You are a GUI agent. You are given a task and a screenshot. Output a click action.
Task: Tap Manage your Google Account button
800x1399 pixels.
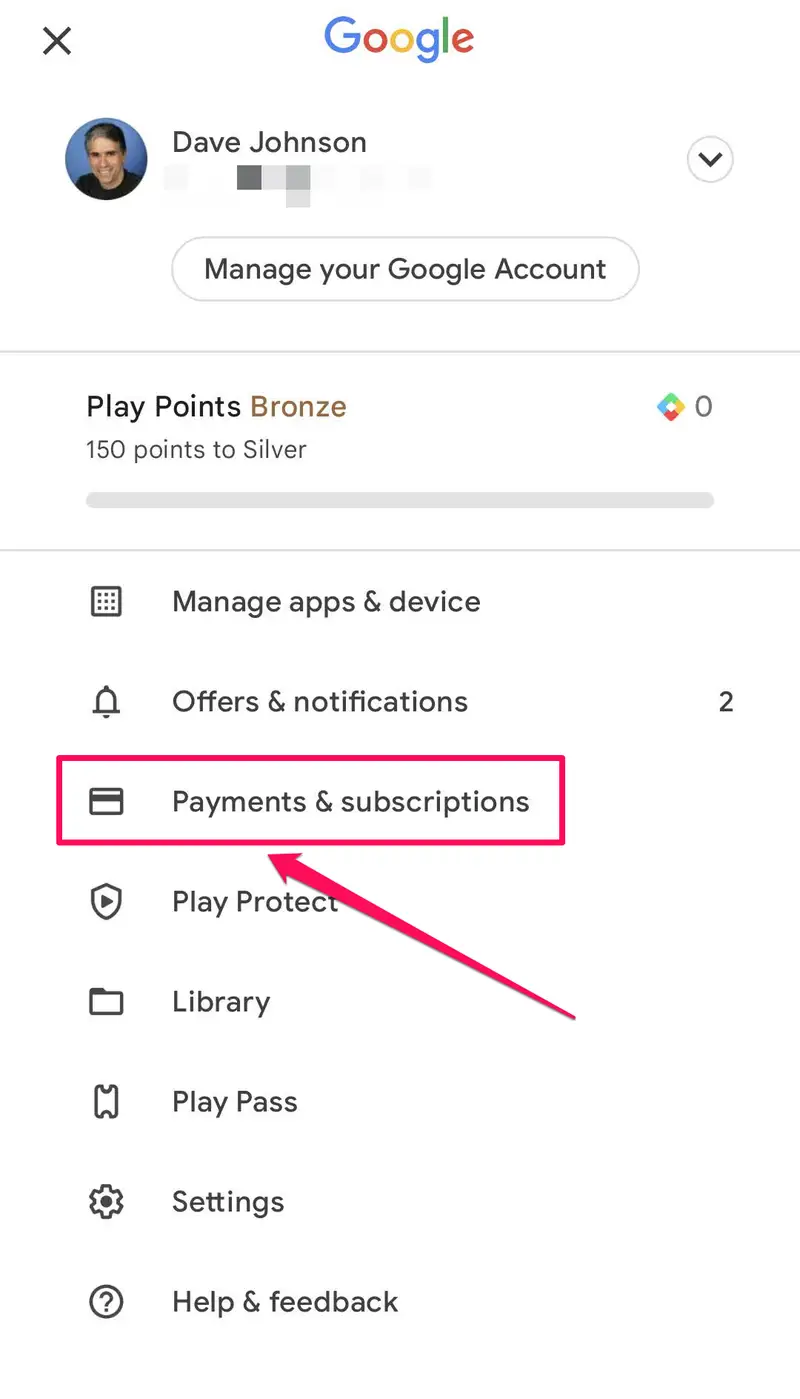(x=405, y=269)
